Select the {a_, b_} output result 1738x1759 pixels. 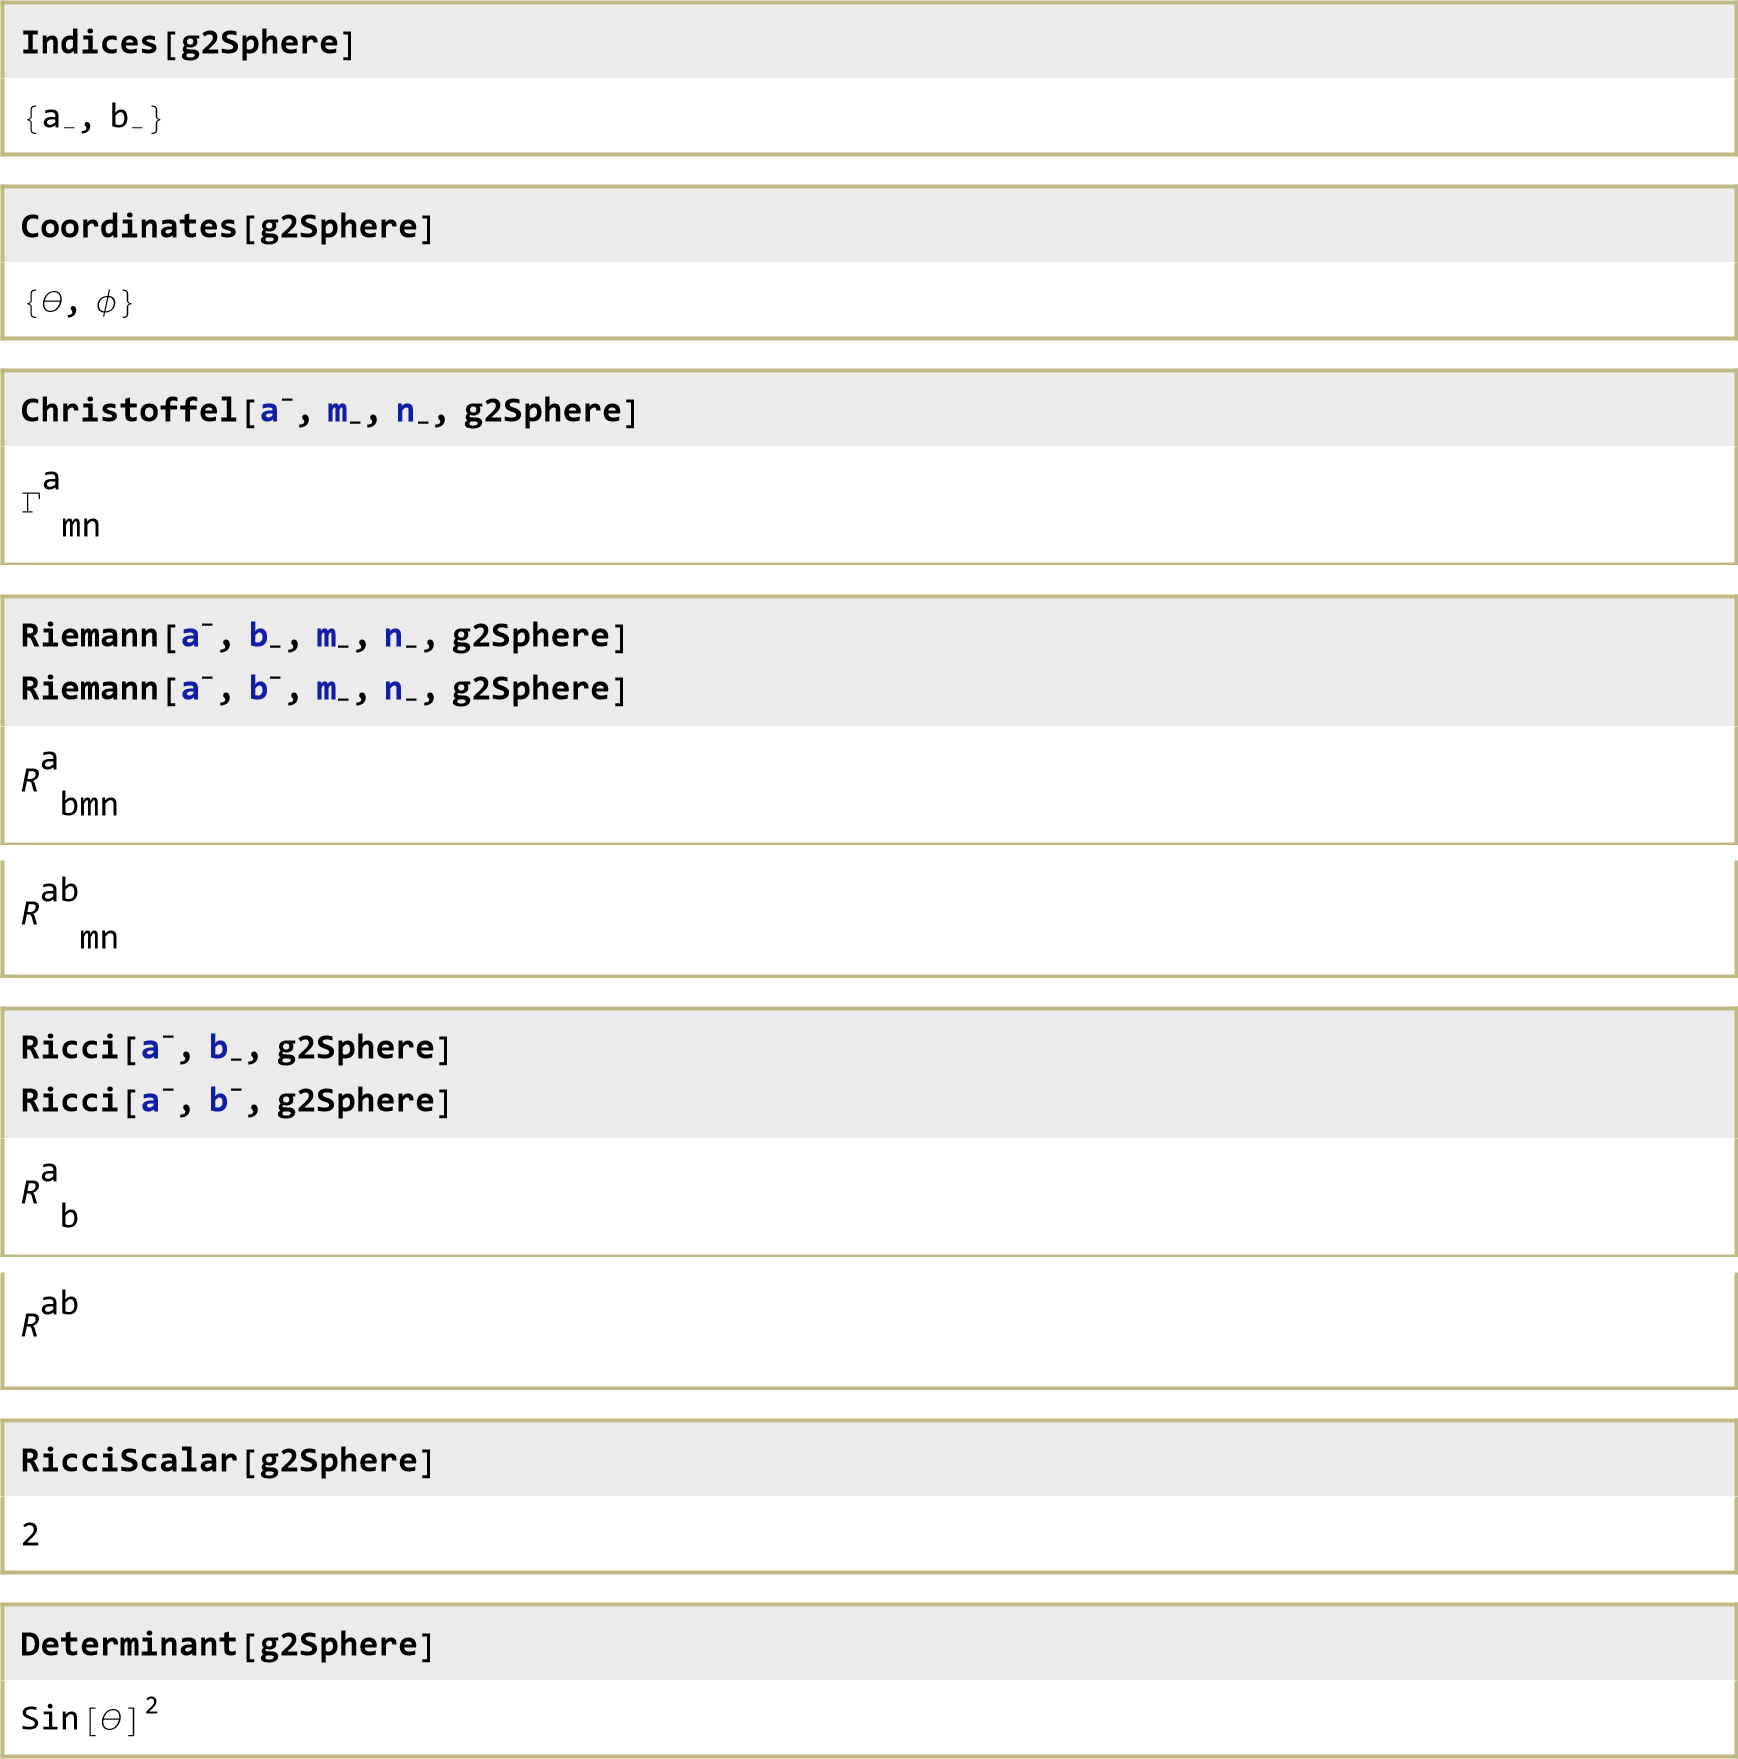tap(93, 118)
